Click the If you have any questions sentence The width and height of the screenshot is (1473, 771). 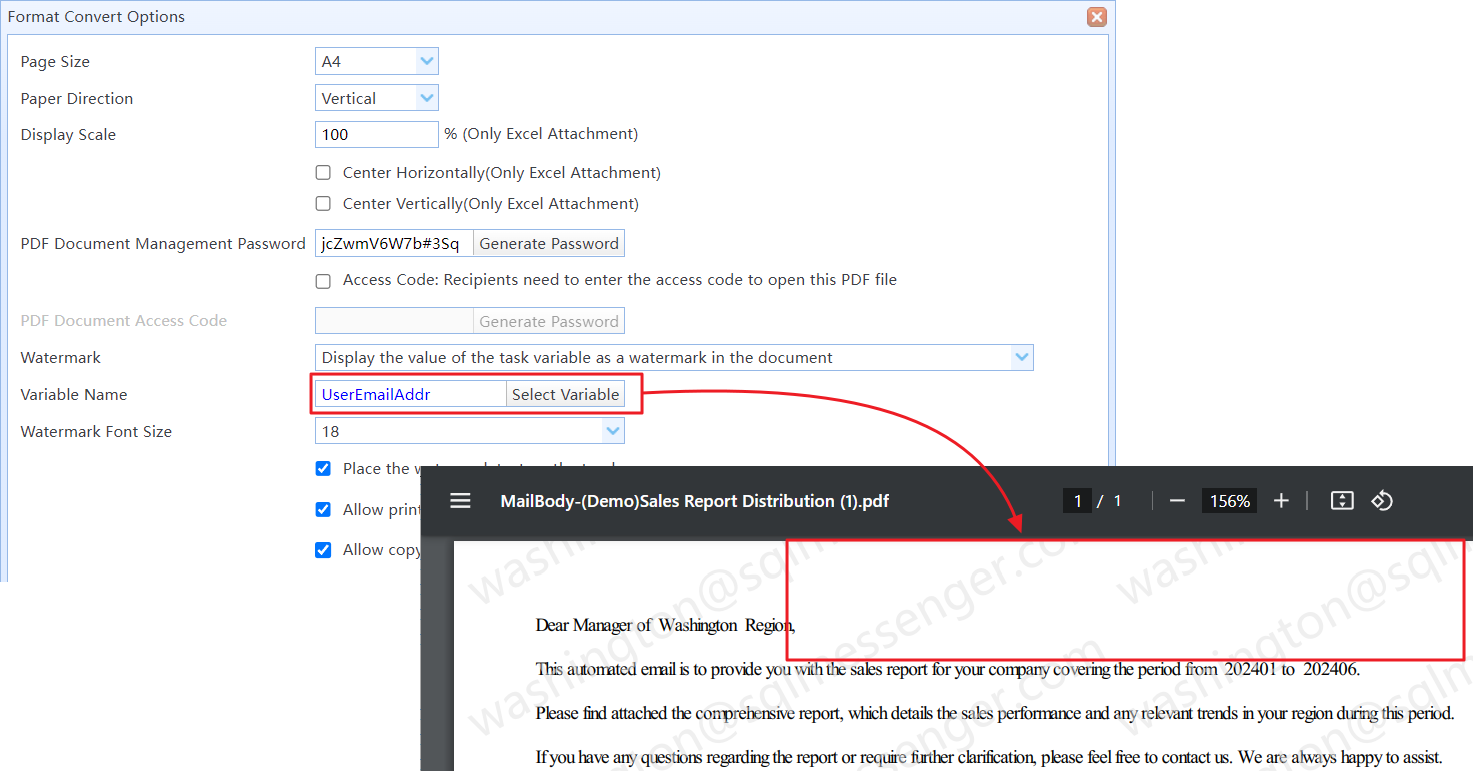click(989, 757)
